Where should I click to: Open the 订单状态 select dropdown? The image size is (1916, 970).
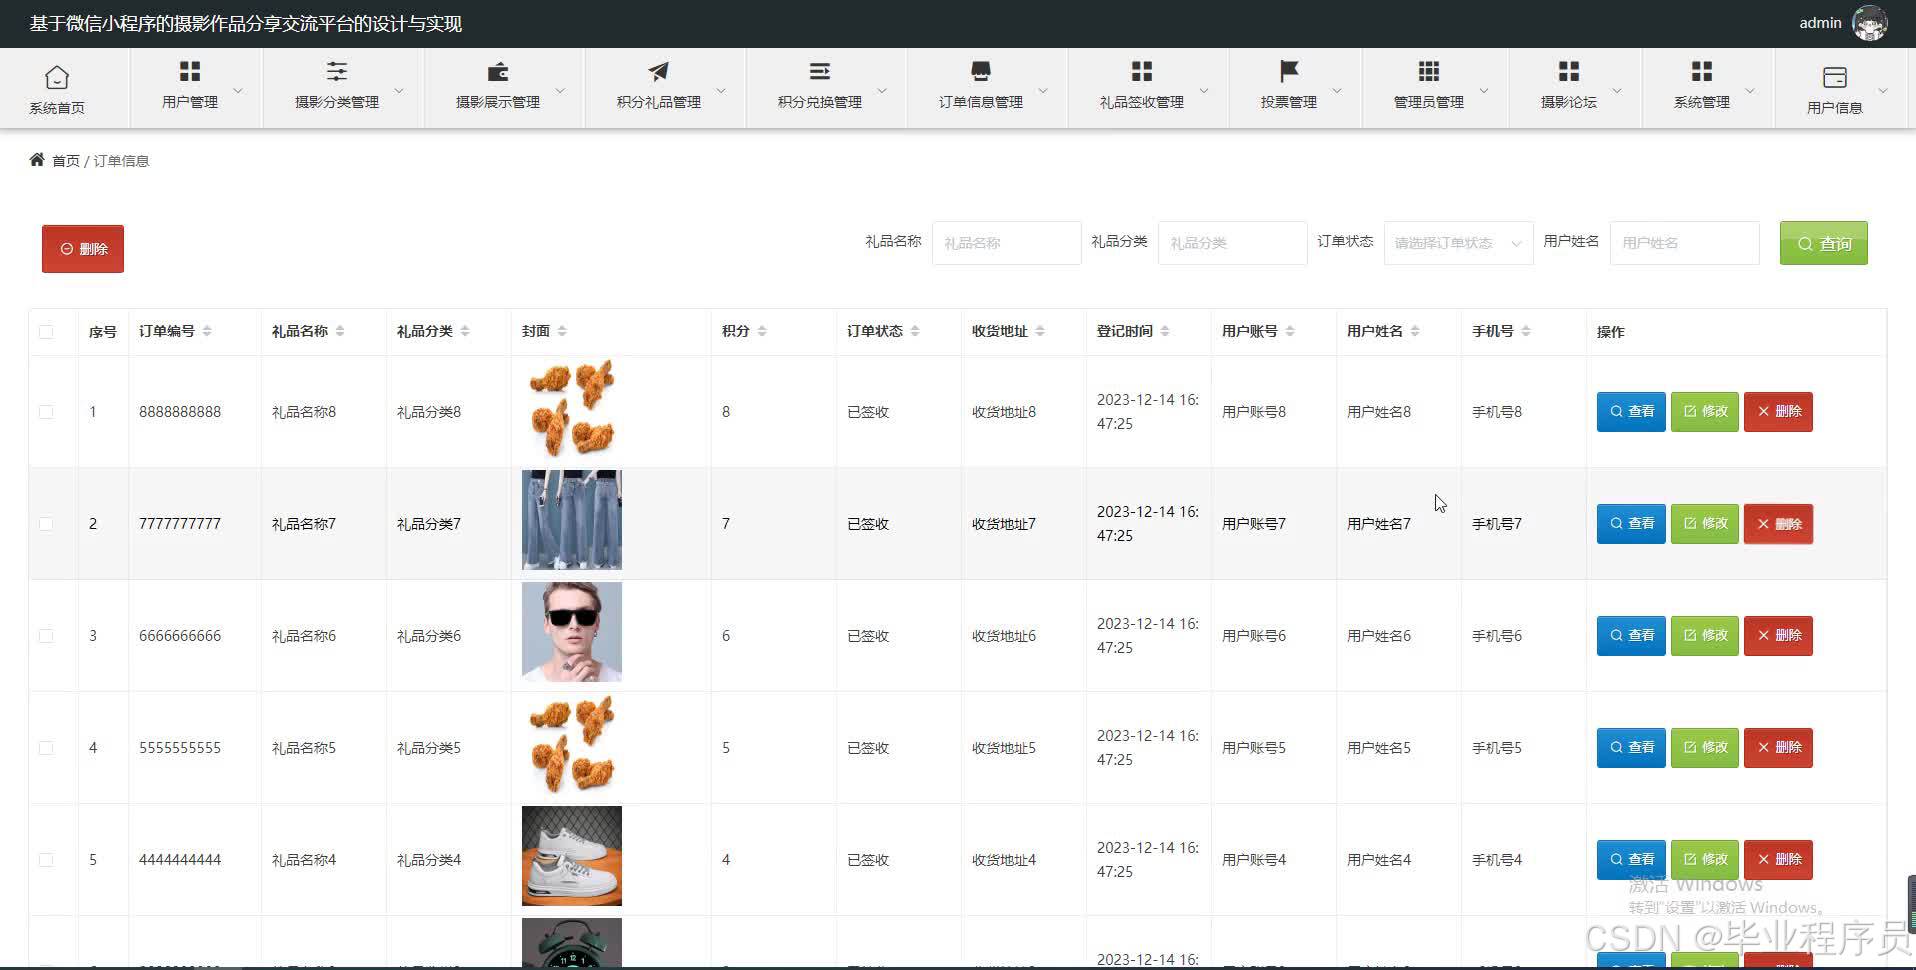[1458, 243]
